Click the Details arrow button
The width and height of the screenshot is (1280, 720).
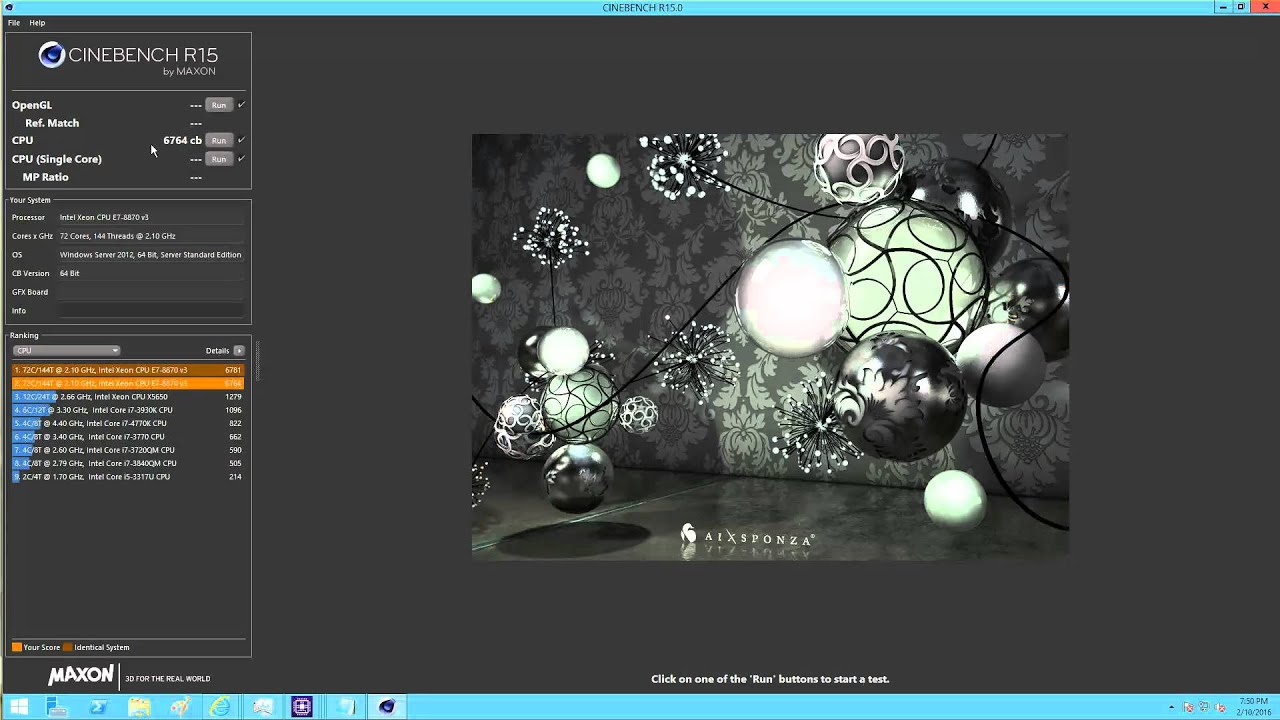click(239, 351)
